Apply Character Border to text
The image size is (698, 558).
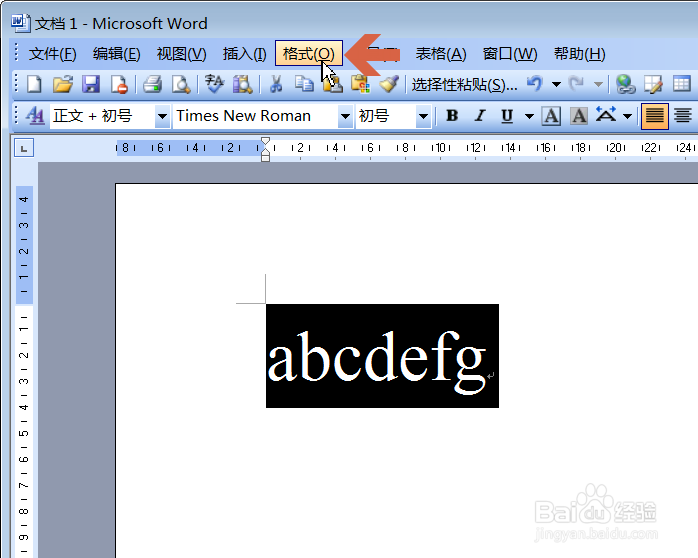(551, 116)
